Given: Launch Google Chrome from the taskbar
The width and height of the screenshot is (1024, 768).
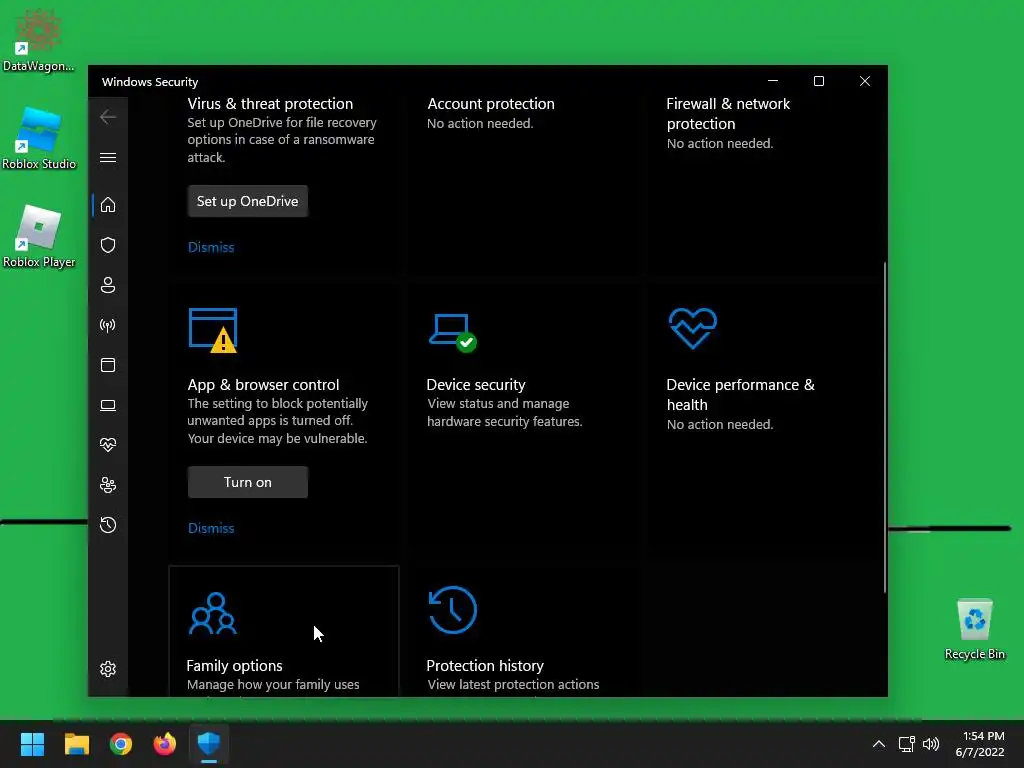Looking at the screenshot, I should [x=121, y=744].
